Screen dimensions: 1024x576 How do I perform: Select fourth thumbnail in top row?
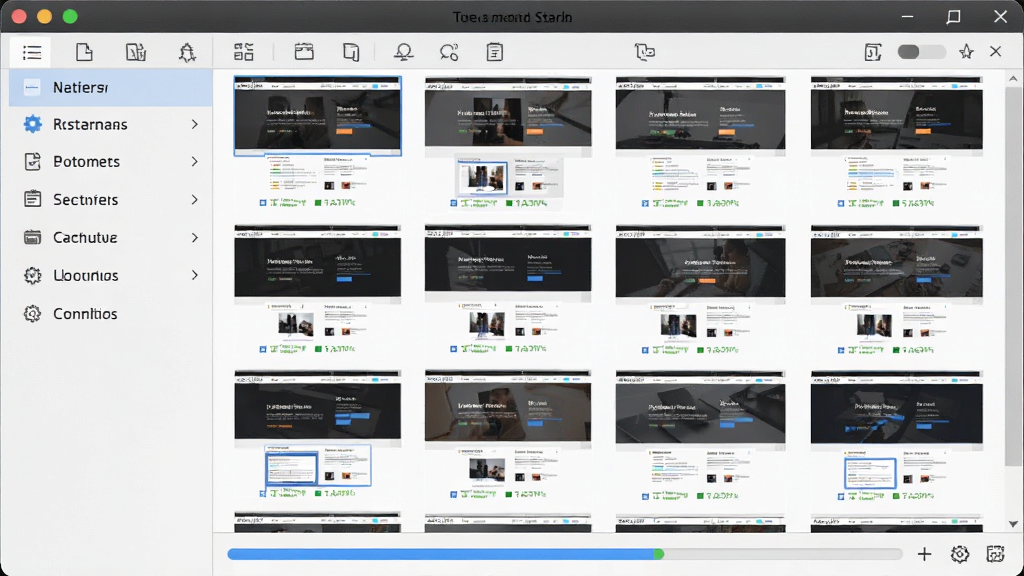click(x=896, y=116)
